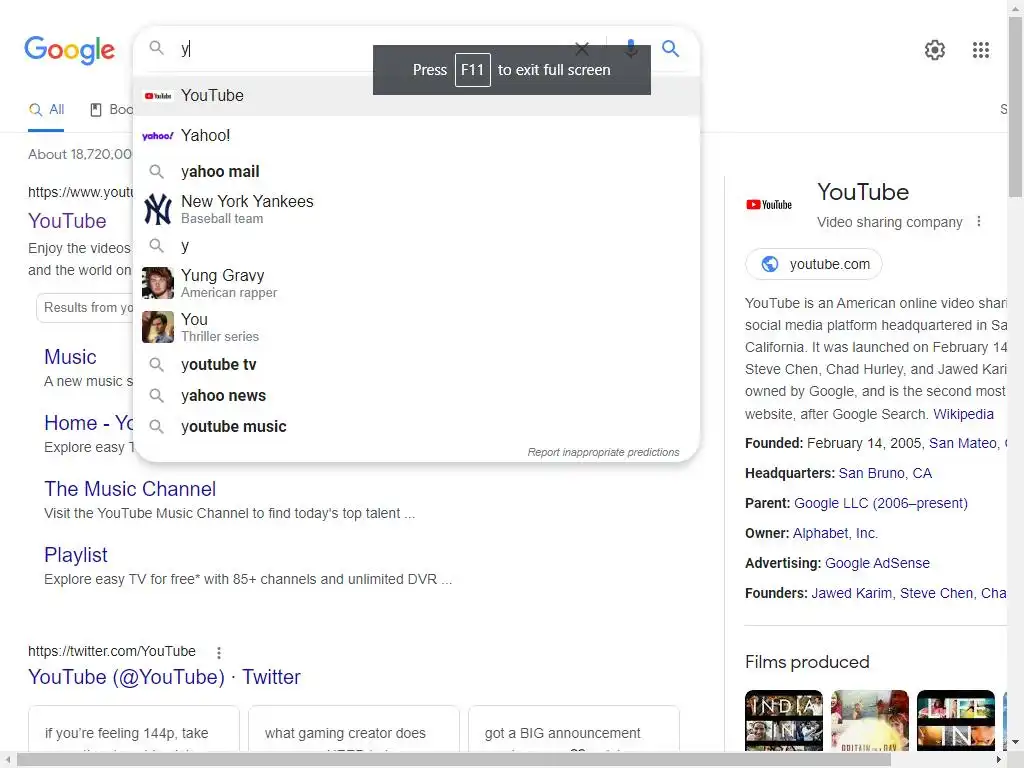Click the vertical scrollbar thumb

(x=1016, y=106)
